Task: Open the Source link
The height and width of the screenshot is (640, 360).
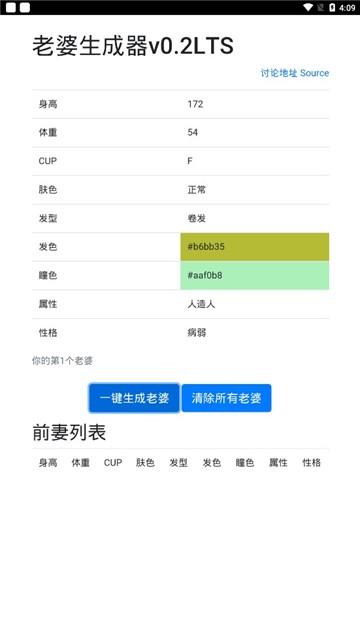Action: click(x=315, y=73)
